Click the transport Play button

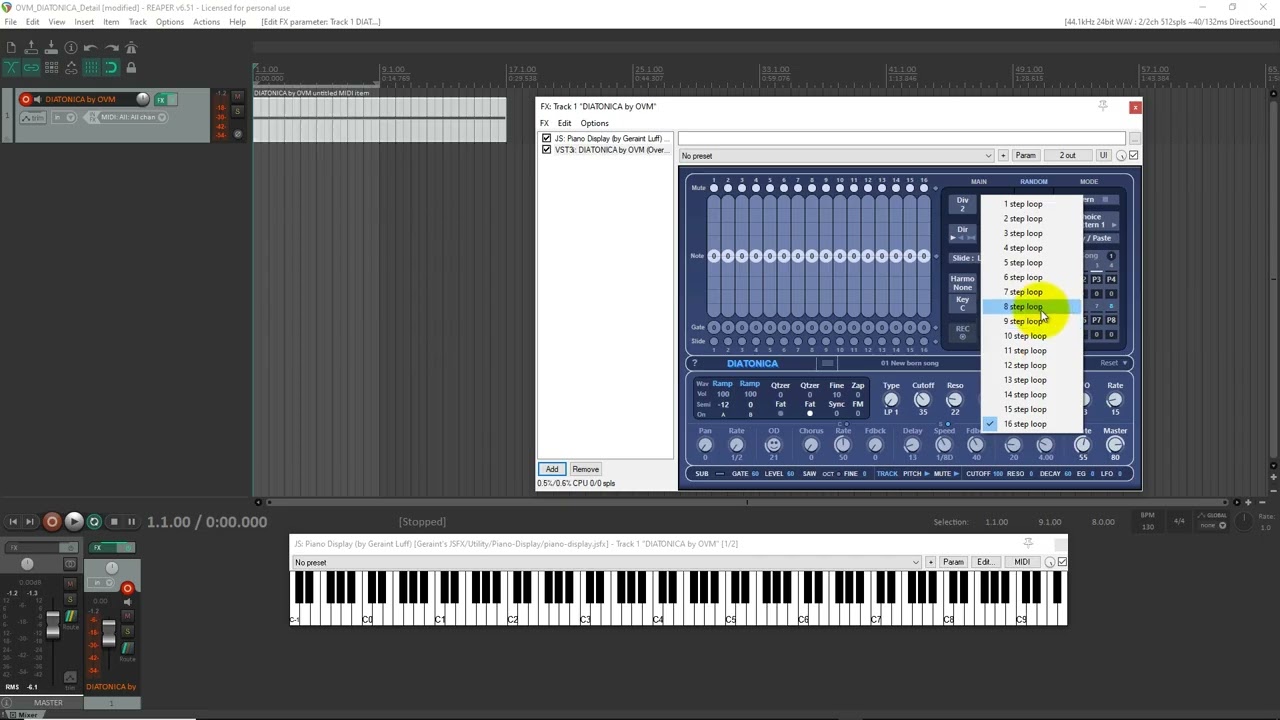click(73, 521)
